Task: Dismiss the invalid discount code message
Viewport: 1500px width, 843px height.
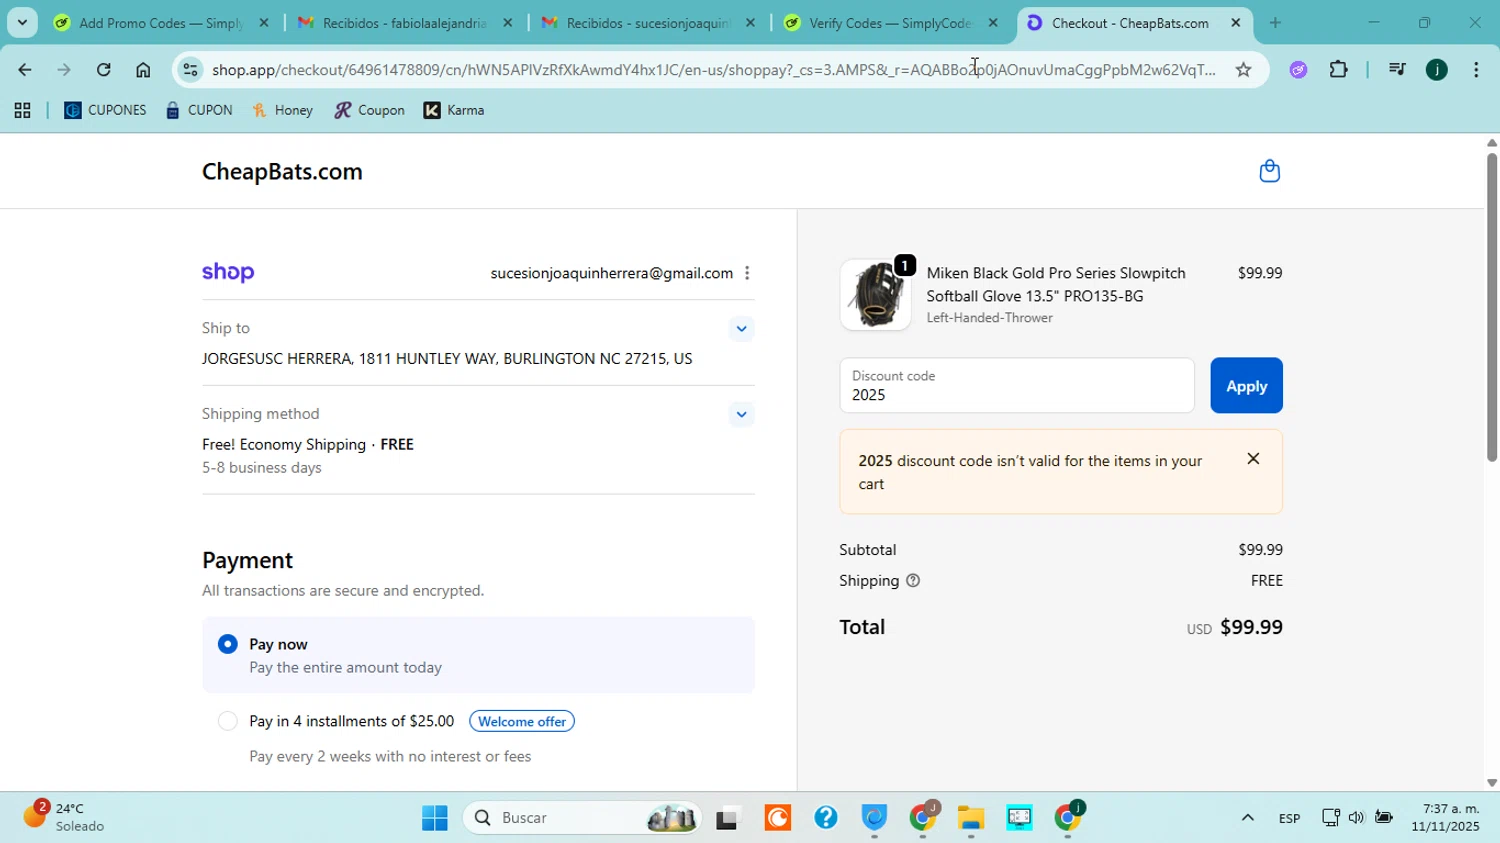Action: 1253,459
